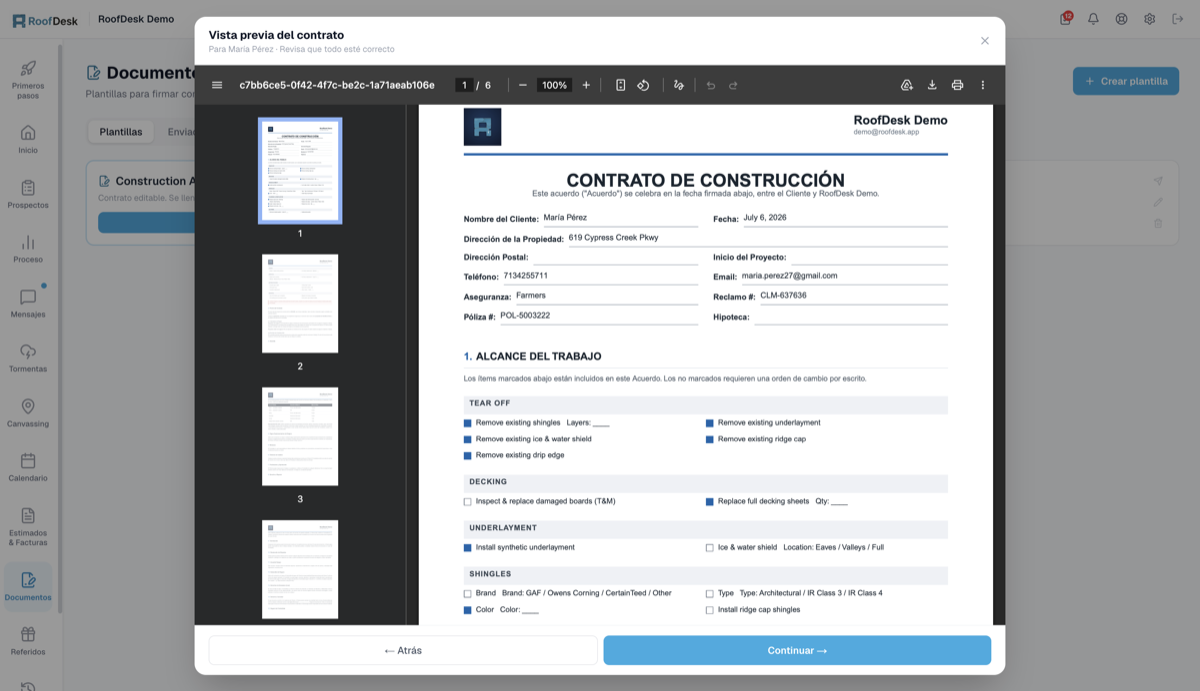The width and height of the screenshot is (1200, 691).
Task: Toggle Remove existing underlayment checkbox
Action: 710,423
